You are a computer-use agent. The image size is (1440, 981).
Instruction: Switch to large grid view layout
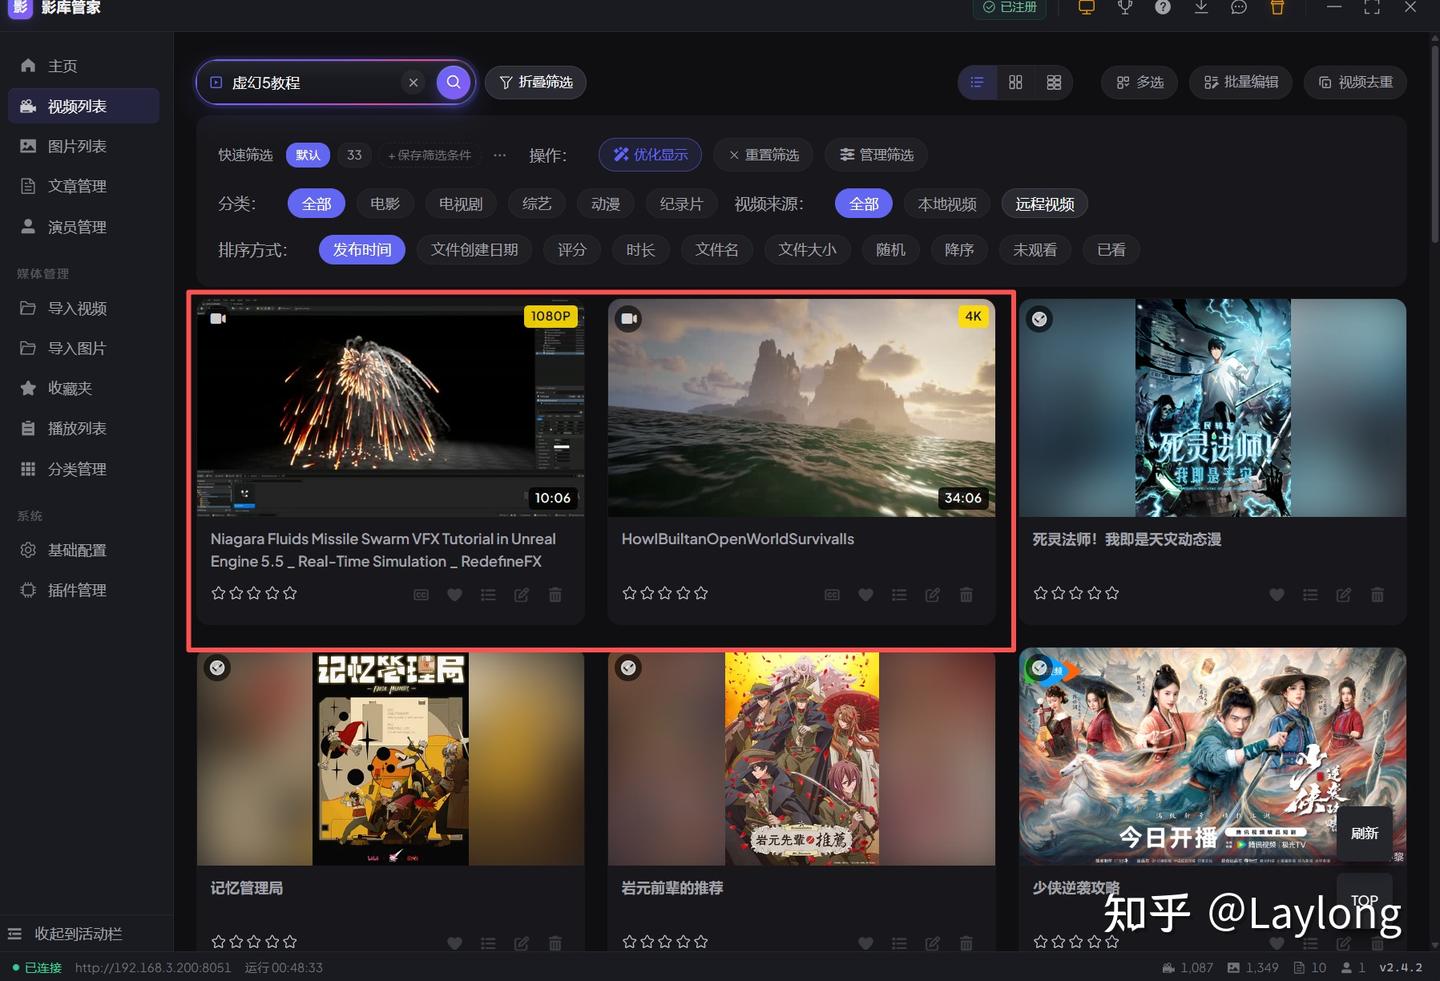coord(1054,82)
